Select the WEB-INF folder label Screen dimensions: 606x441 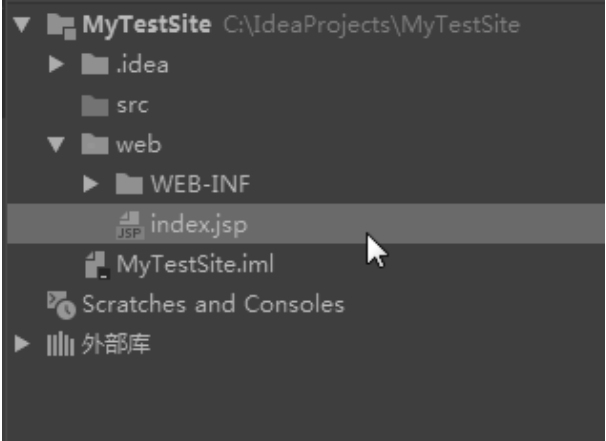click(200, 184)
